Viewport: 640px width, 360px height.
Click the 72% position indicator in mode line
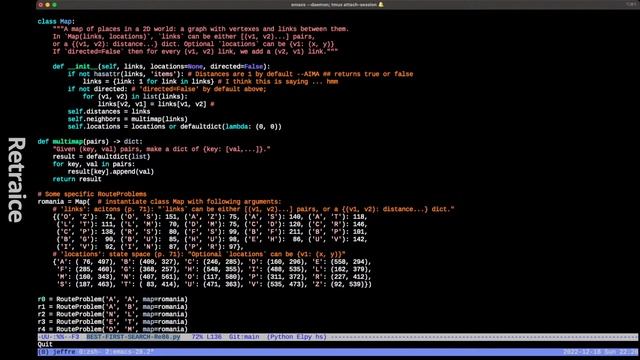tap(197, 337)
